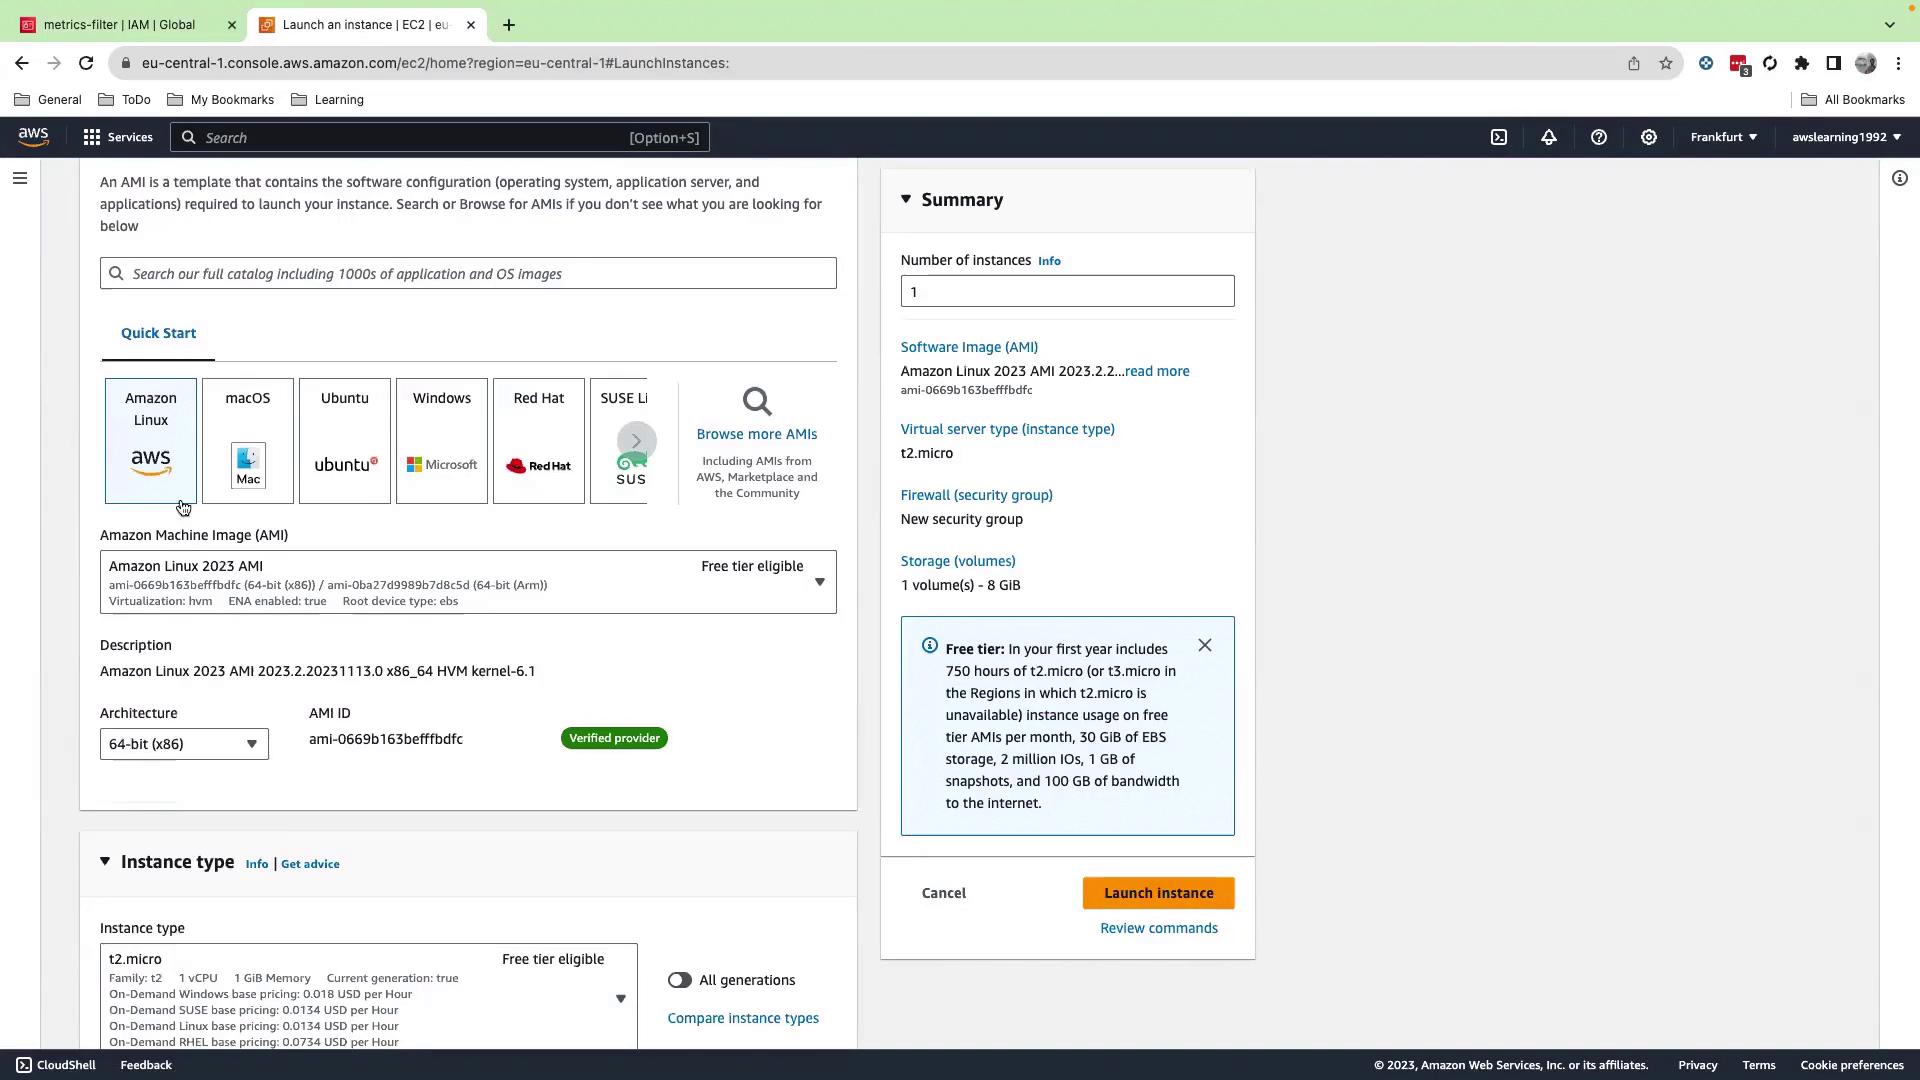The image size is (1920, 1080).
Task: Toggle the All generations switch
Action: point(680,980)
